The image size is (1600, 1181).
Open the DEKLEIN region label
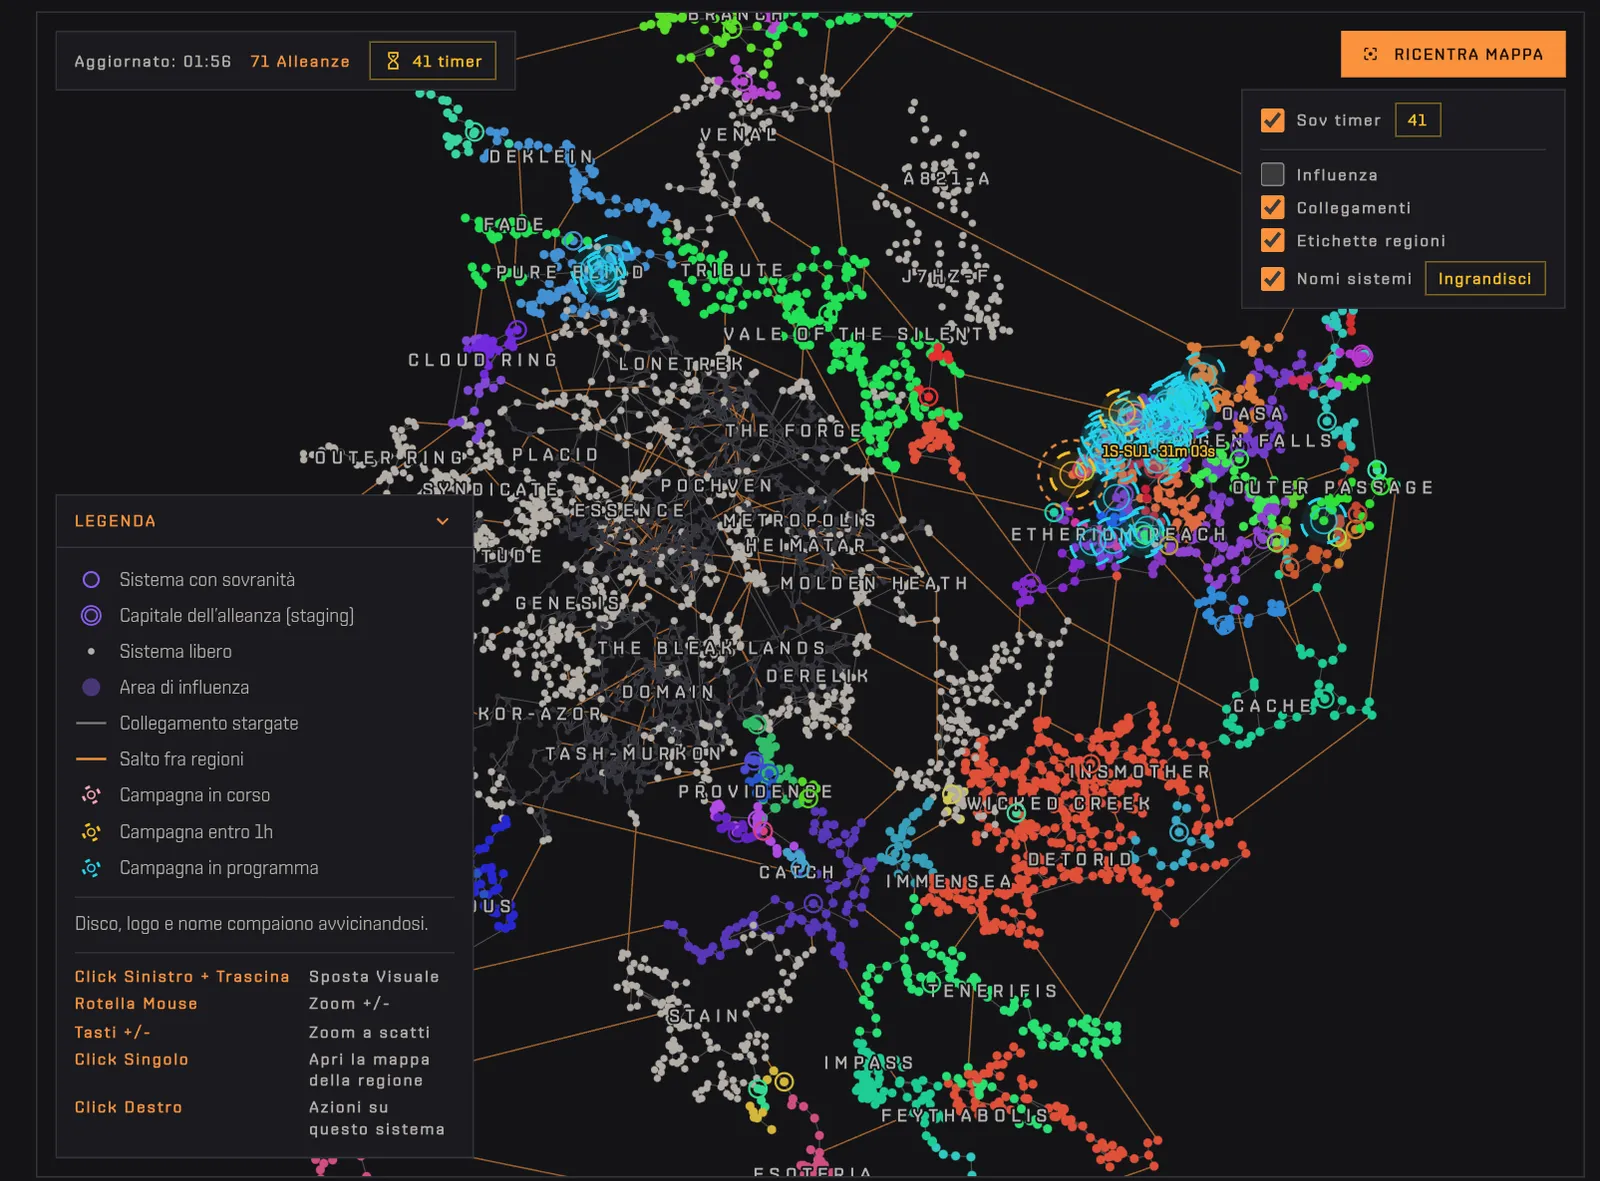coord(542,157)
